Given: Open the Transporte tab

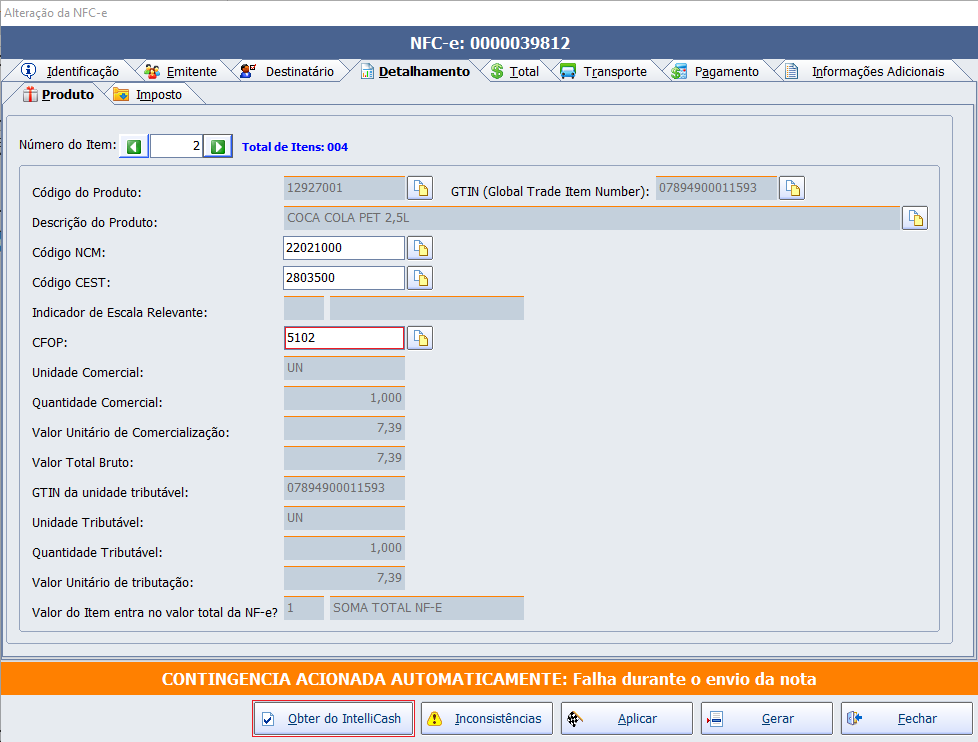Looking at the screenshot, I should [x=604, y=71].
